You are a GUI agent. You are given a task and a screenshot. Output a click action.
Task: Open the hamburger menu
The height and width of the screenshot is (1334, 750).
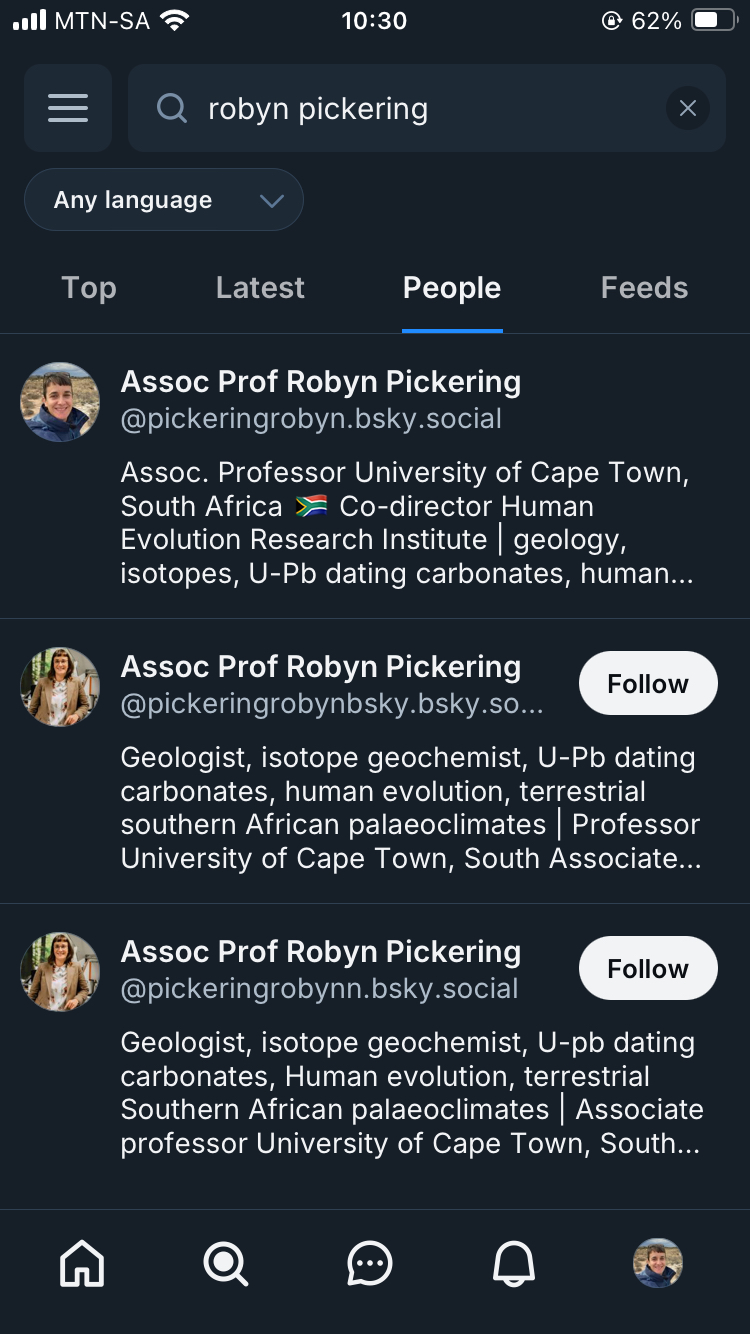[68, 108]
